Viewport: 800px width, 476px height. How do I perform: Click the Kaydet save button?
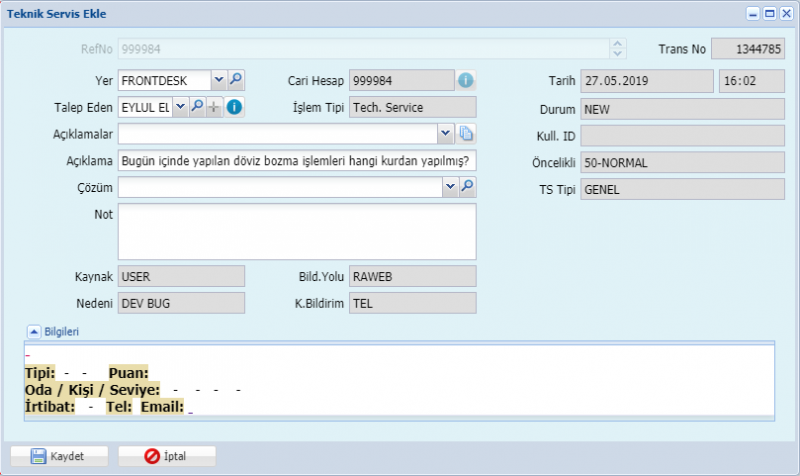(59, 456)
